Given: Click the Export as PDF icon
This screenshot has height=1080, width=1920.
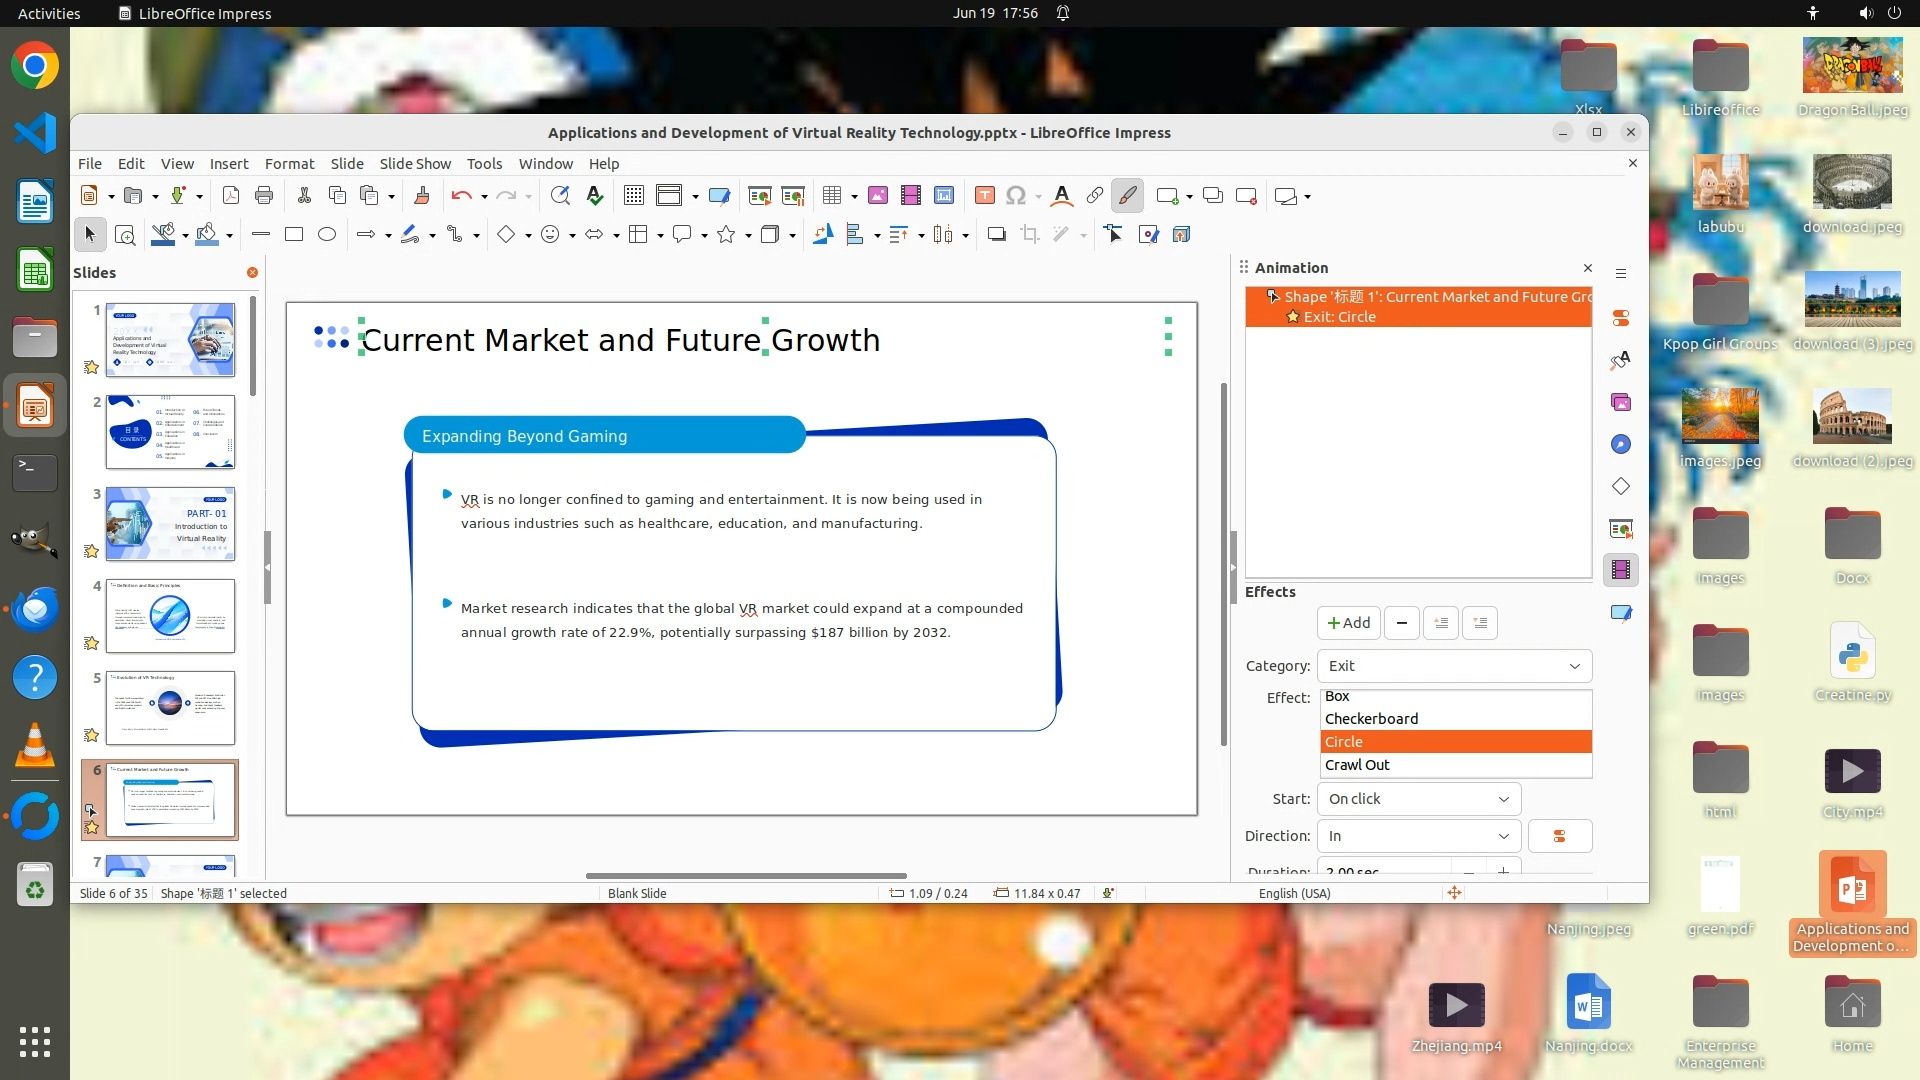Looking at the screenshot, I should [231, 196].
